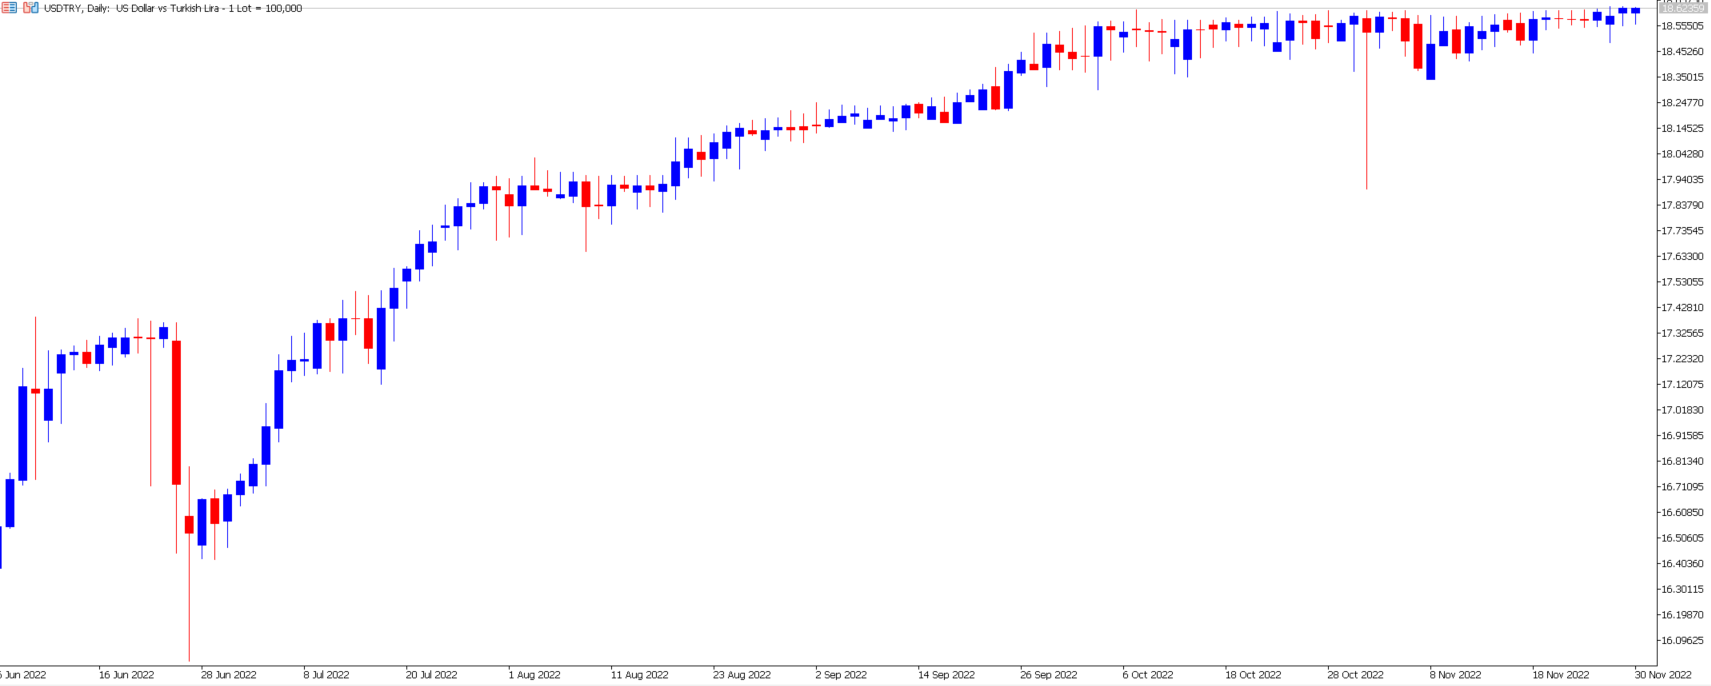Click the last blue candle on the right
This screenshot has width=1711, height=686.
1636,10
